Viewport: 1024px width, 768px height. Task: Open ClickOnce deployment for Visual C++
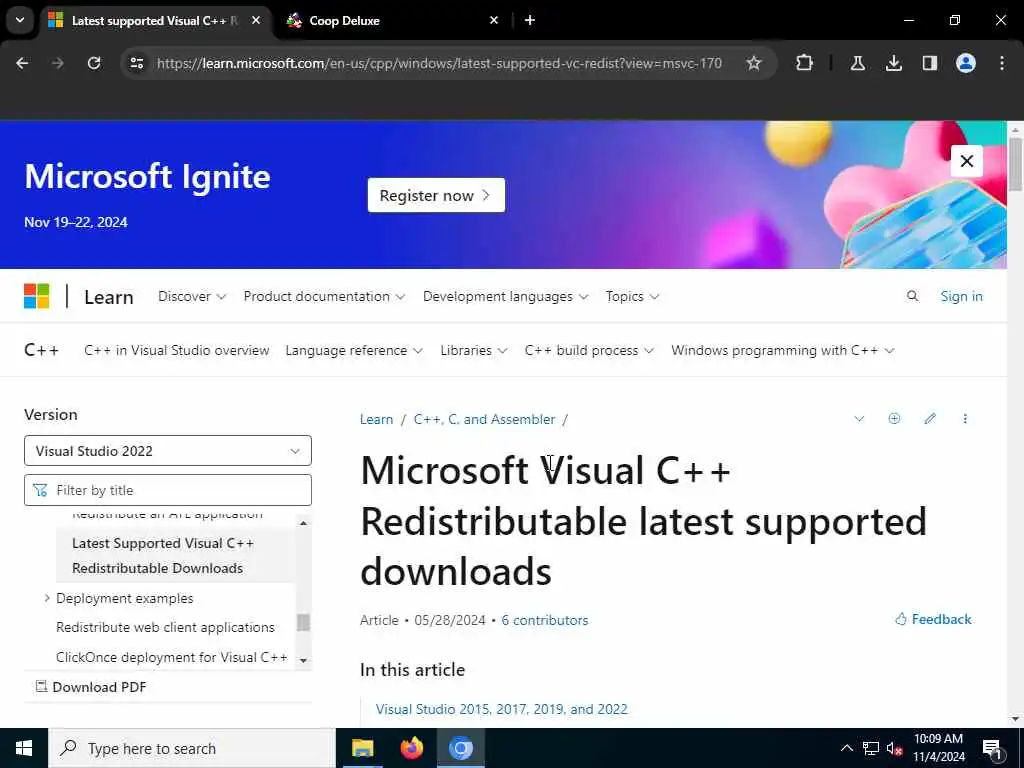pyautogui.click(x=172, y=657)
